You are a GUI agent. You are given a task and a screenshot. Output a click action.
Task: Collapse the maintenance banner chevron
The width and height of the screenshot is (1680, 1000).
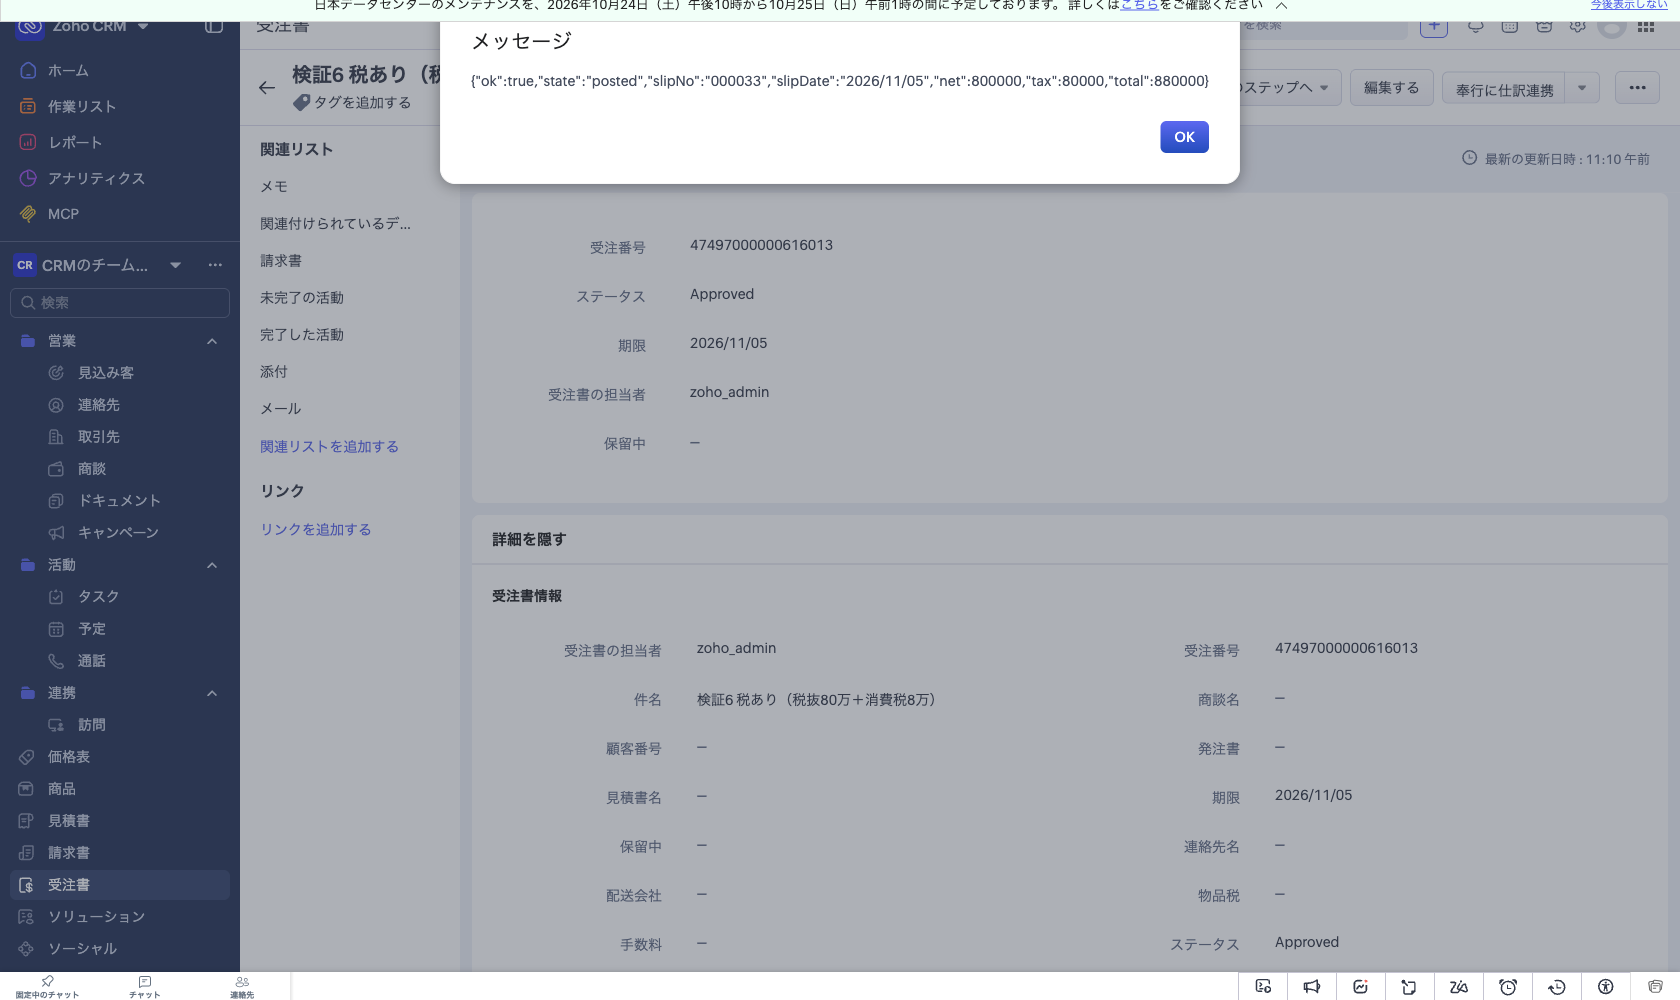1281,6
